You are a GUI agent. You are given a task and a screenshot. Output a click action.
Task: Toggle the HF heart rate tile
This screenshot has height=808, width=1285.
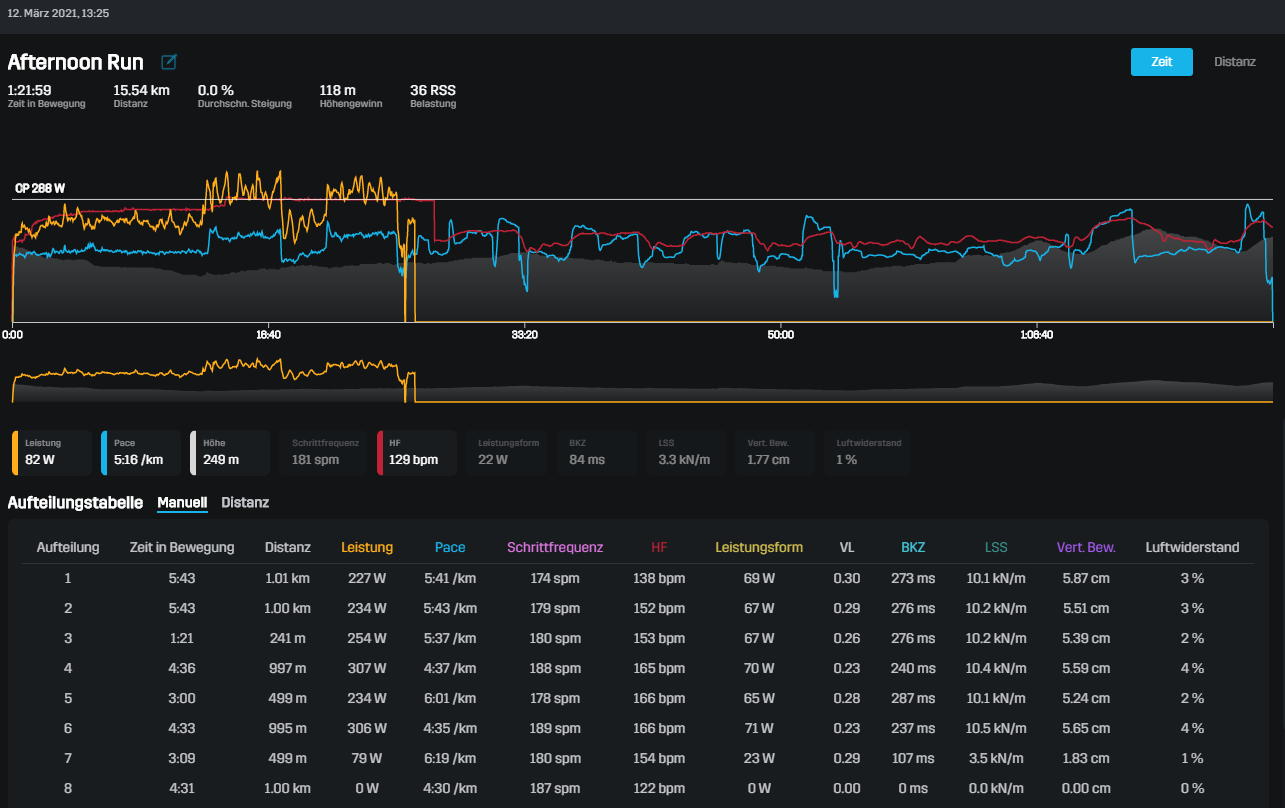417,453
